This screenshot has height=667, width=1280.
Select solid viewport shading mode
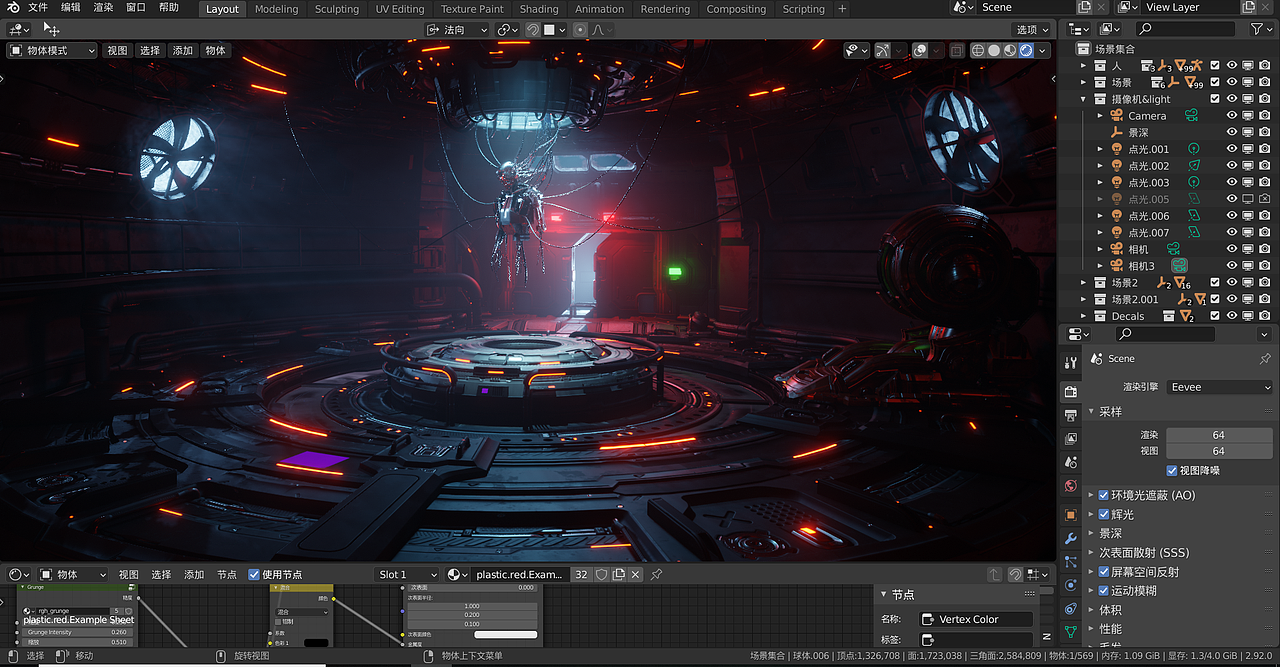point(995,50)
